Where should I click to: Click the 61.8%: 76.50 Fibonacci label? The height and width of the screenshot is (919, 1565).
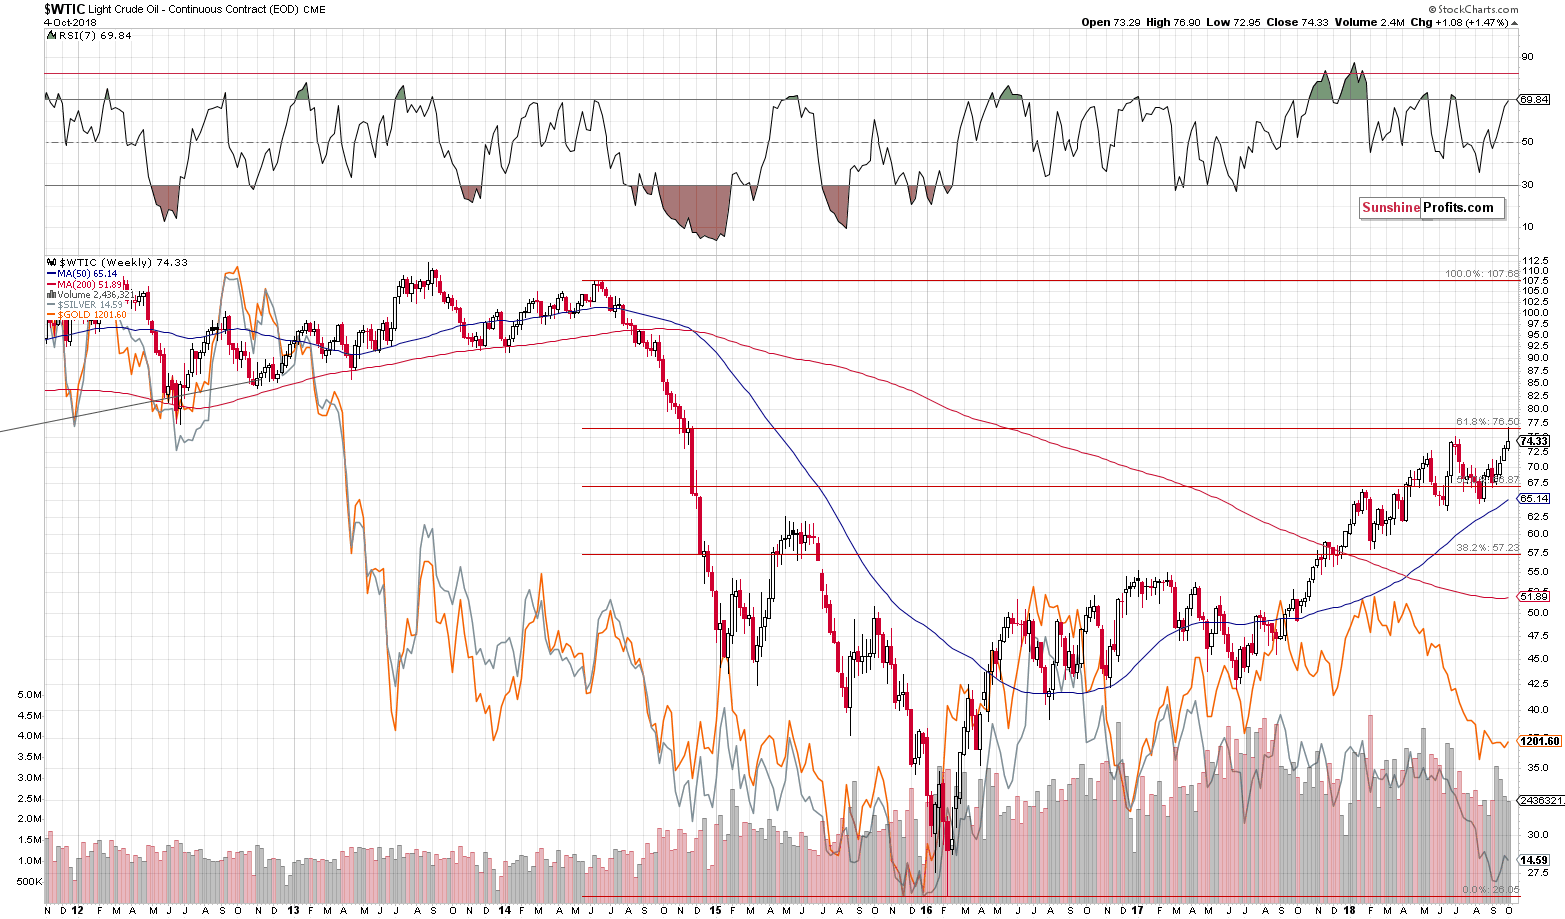point(1487,422)
